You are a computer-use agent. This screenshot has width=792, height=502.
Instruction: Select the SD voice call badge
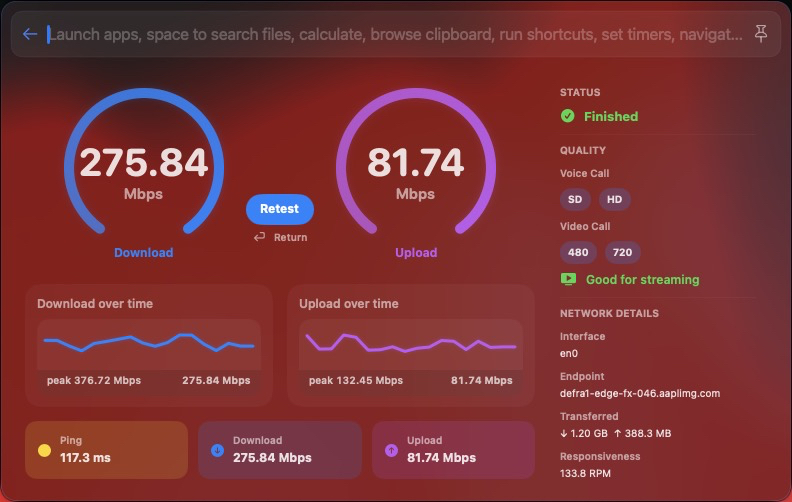[x=575, y=199]
